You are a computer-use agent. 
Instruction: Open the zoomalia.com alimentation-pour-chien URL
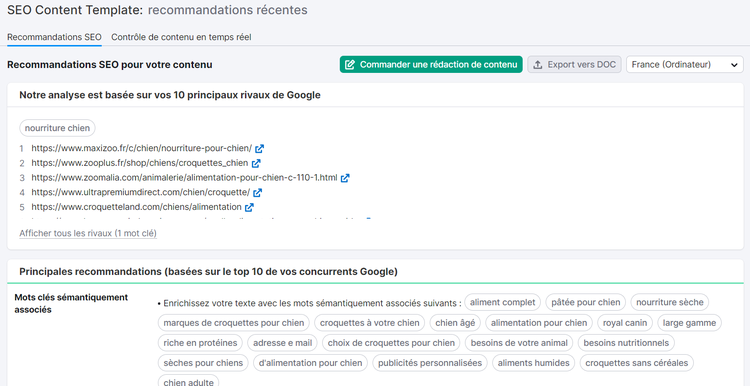184,178
